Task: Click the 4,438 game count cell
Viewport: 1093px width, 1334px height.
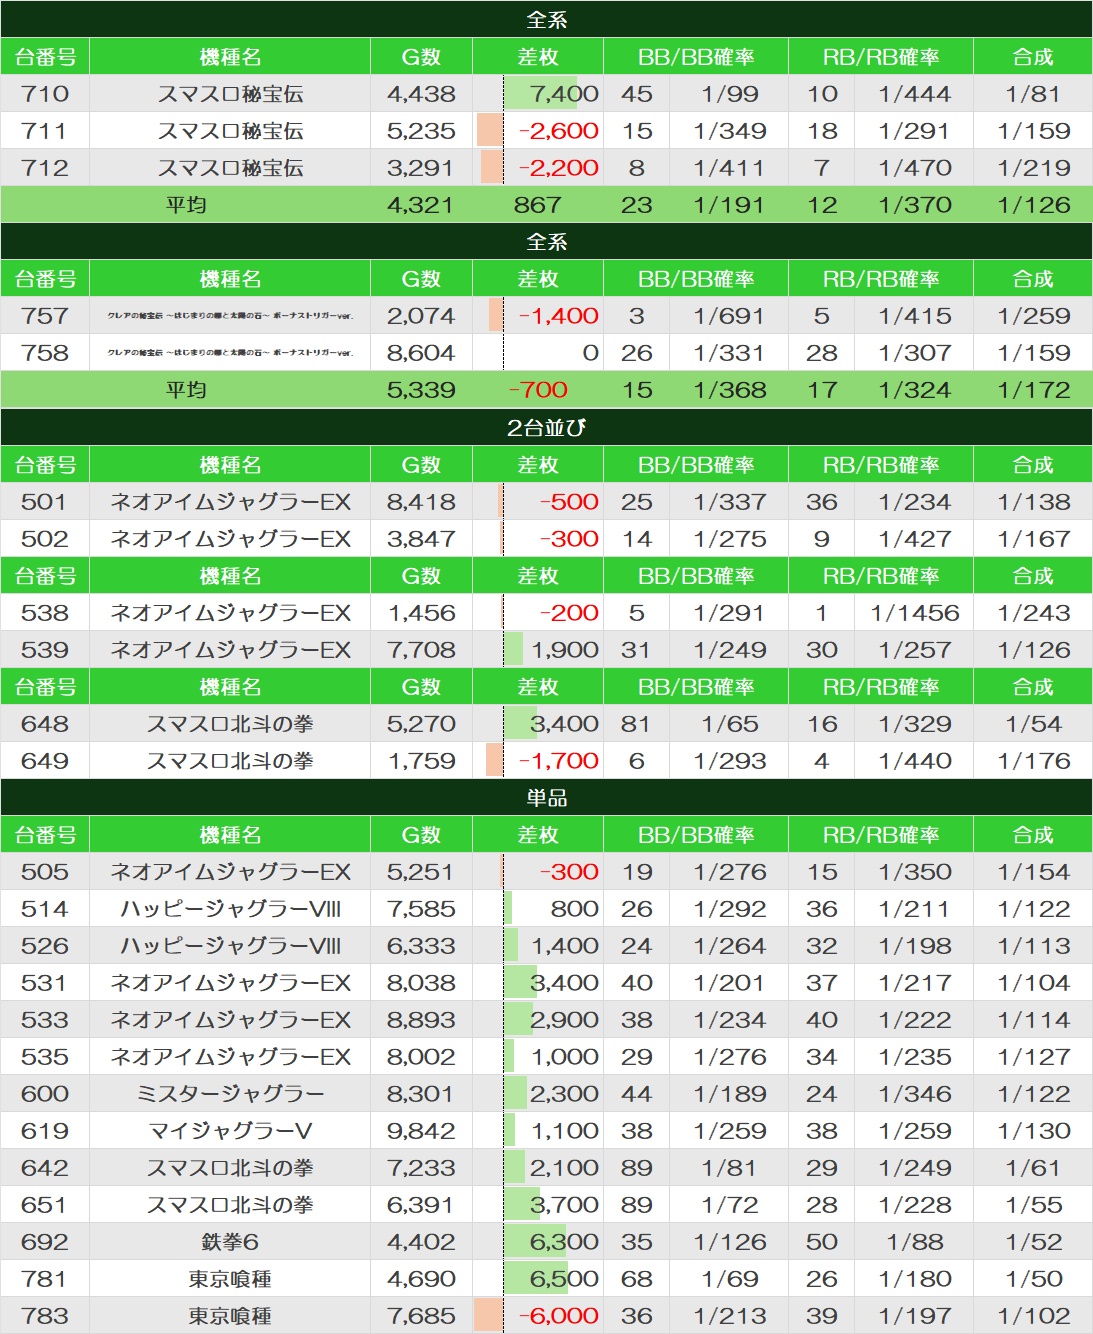Action: click(x=421, y=94)
